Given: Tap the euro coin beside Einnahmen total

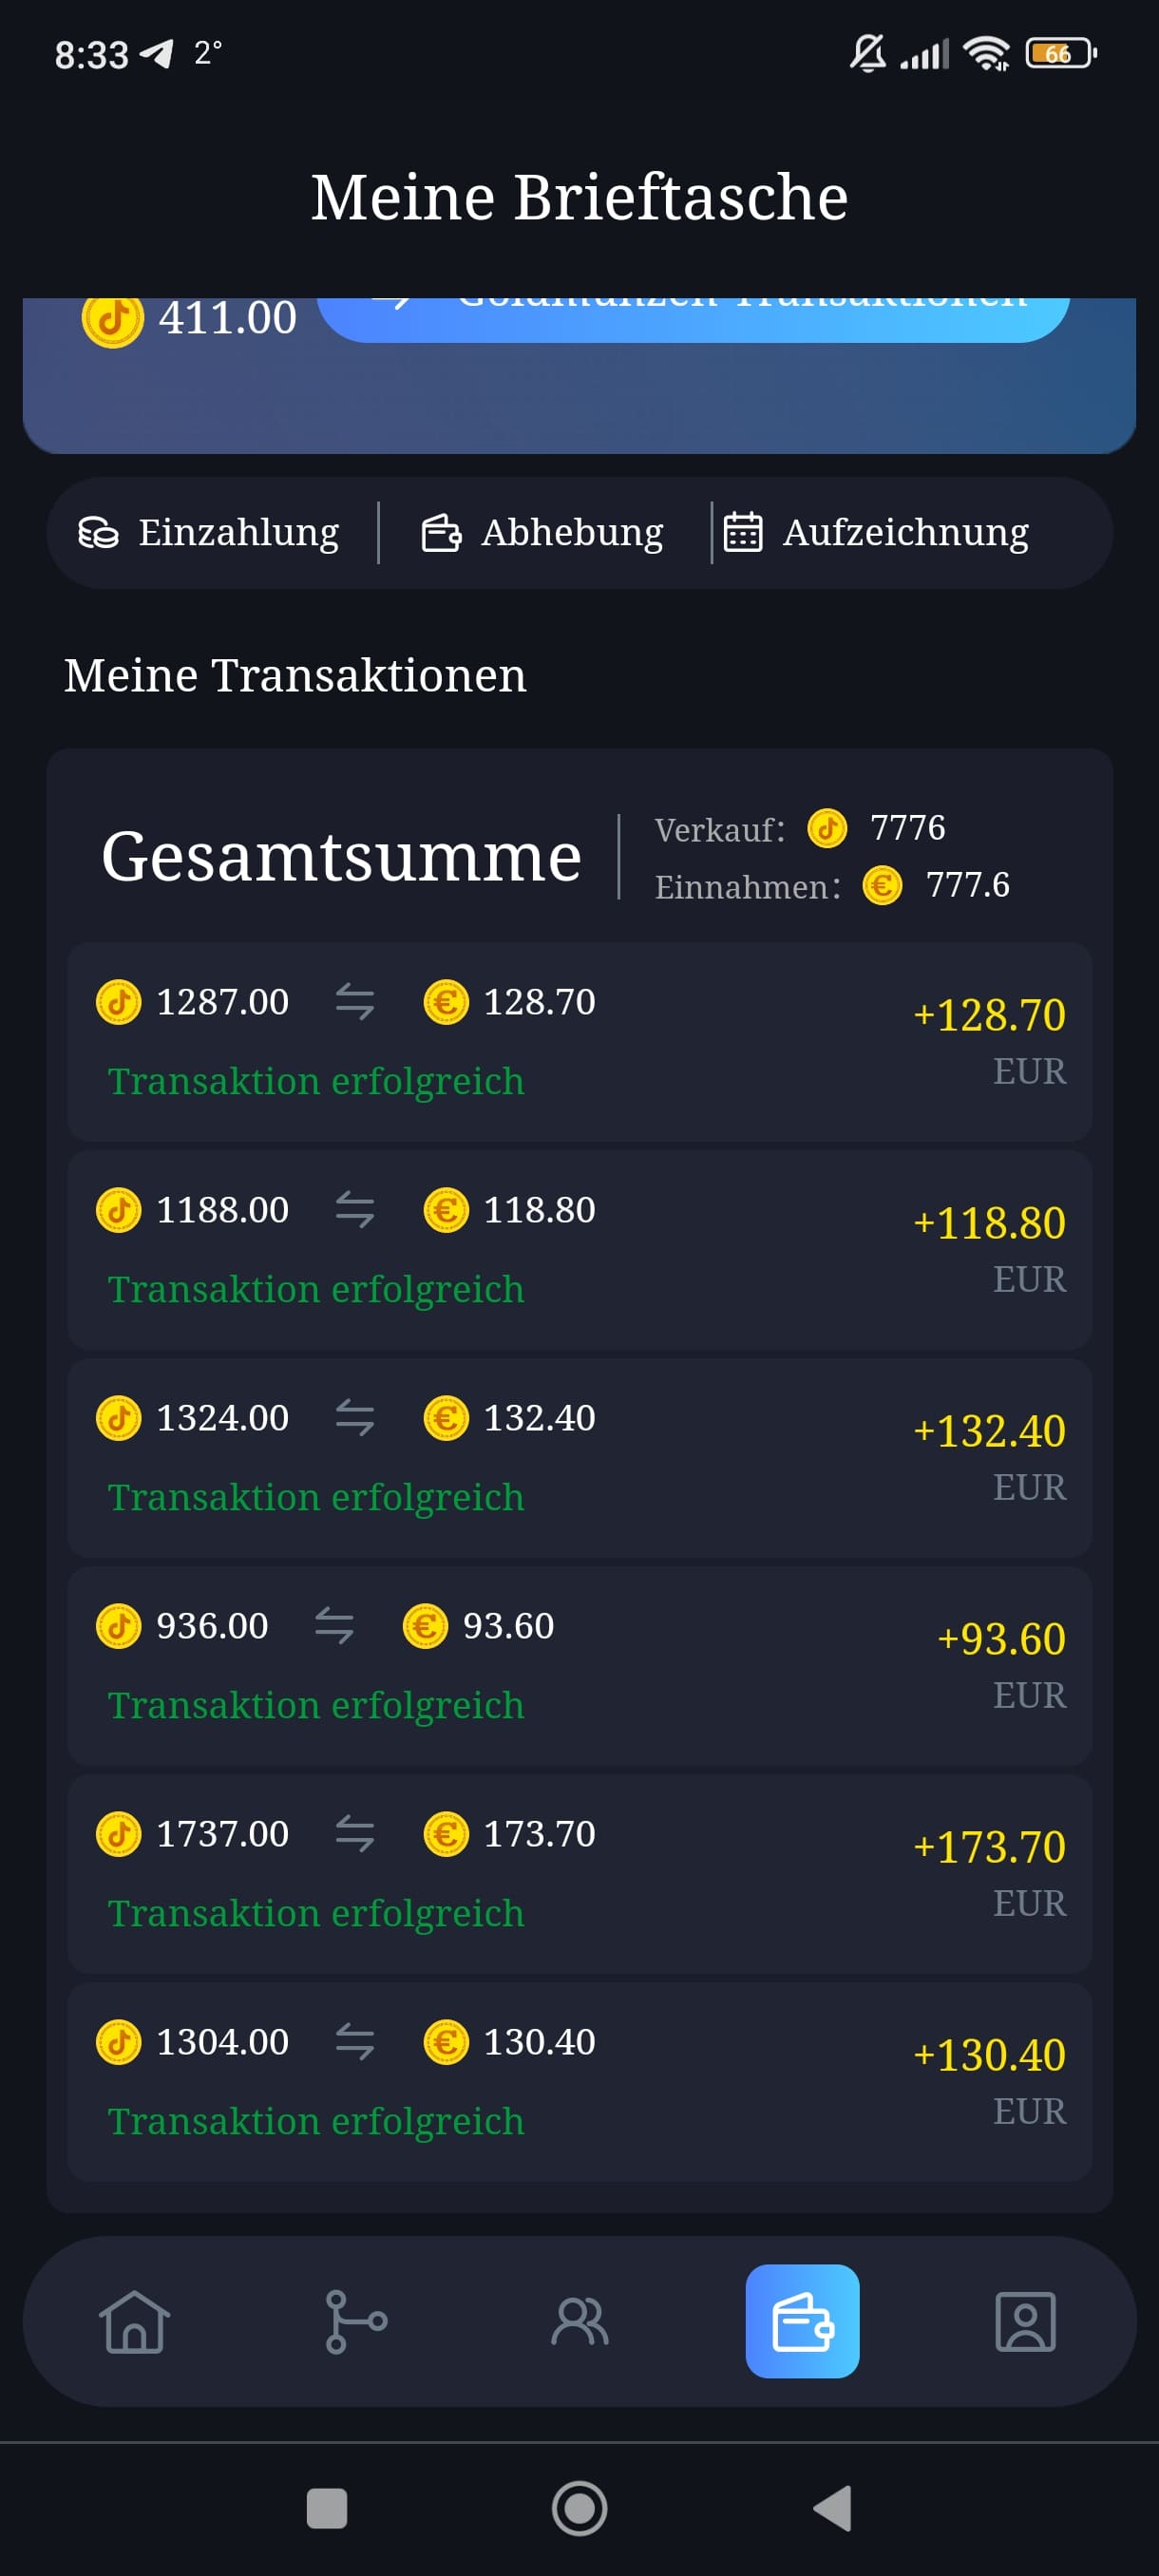Looking at the screenshot, I should [882, 885].
